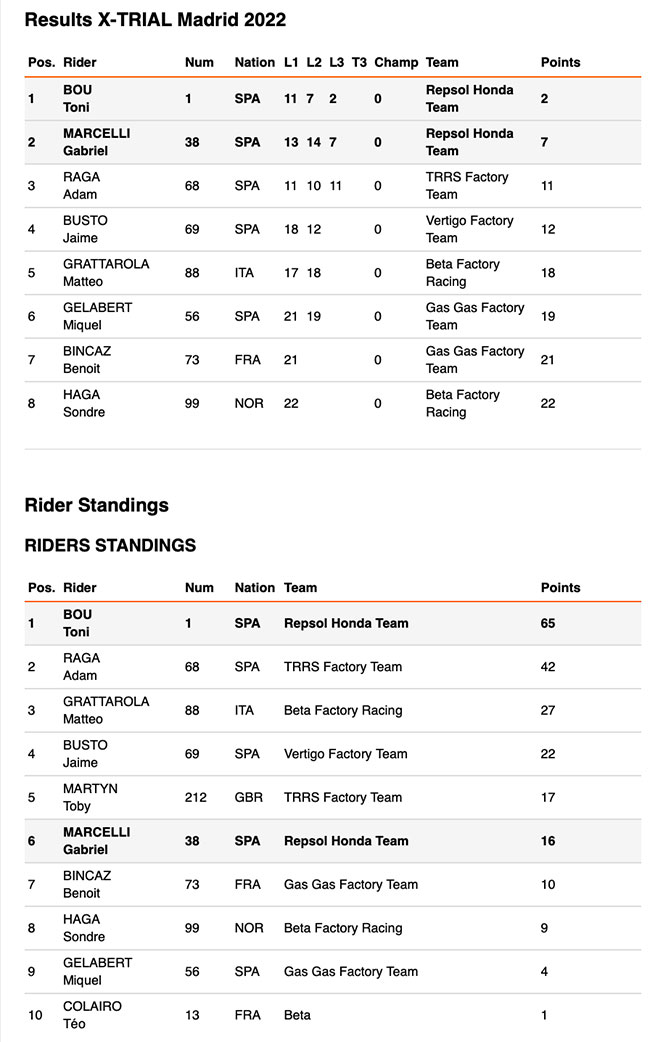
Task: Select the 'RIDERS STANDINGS' subheading
Action: (x=110, y=546)
